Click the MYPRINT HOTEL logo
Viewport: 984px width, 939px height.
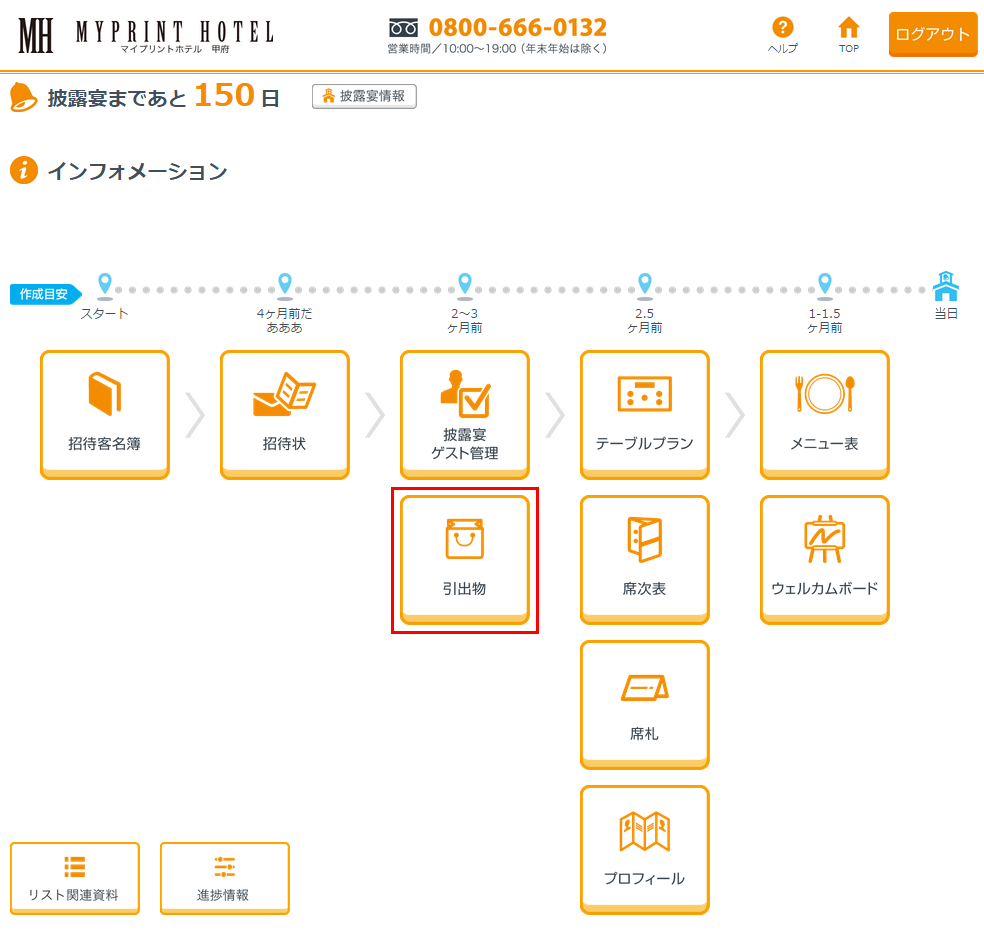pos(146,34)
